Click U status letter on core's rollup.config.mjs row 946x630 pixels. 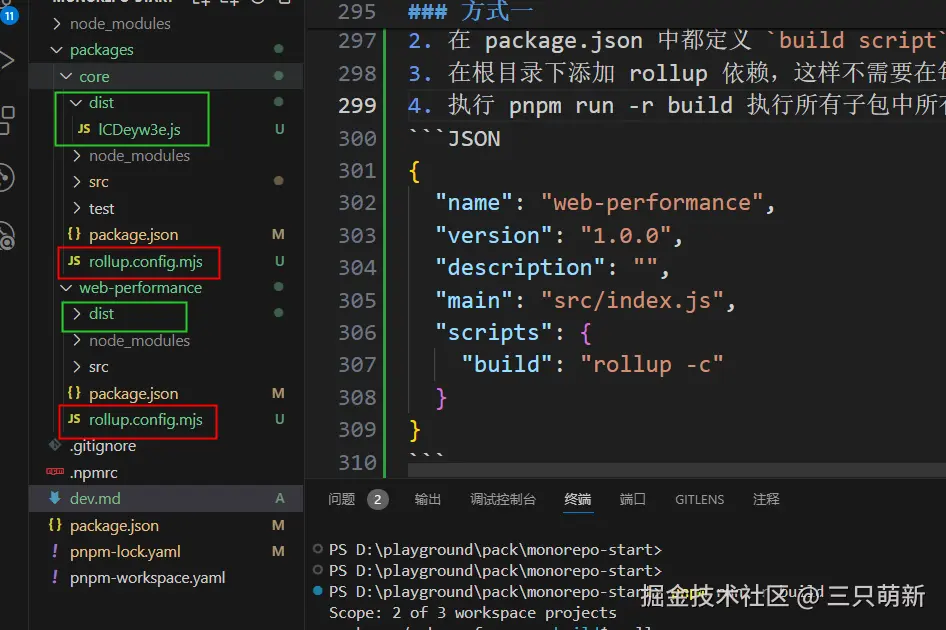[x=279, y=261]
